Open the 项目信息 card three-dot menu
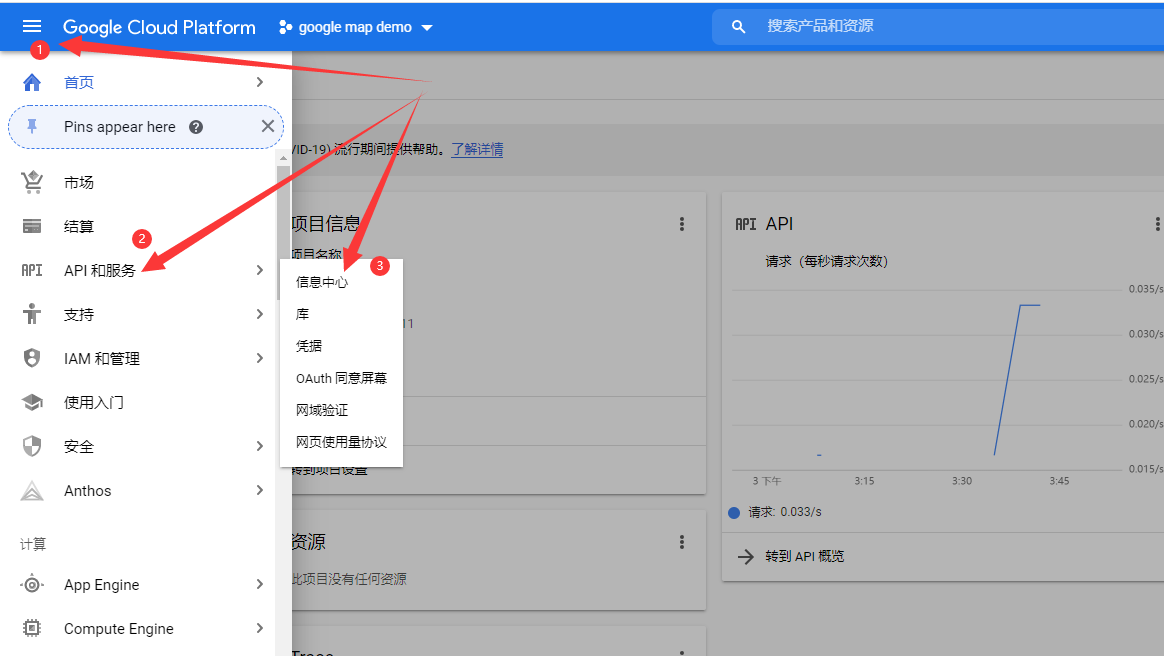The width and height of the screenshot is (1164, 656). [681, 224]
